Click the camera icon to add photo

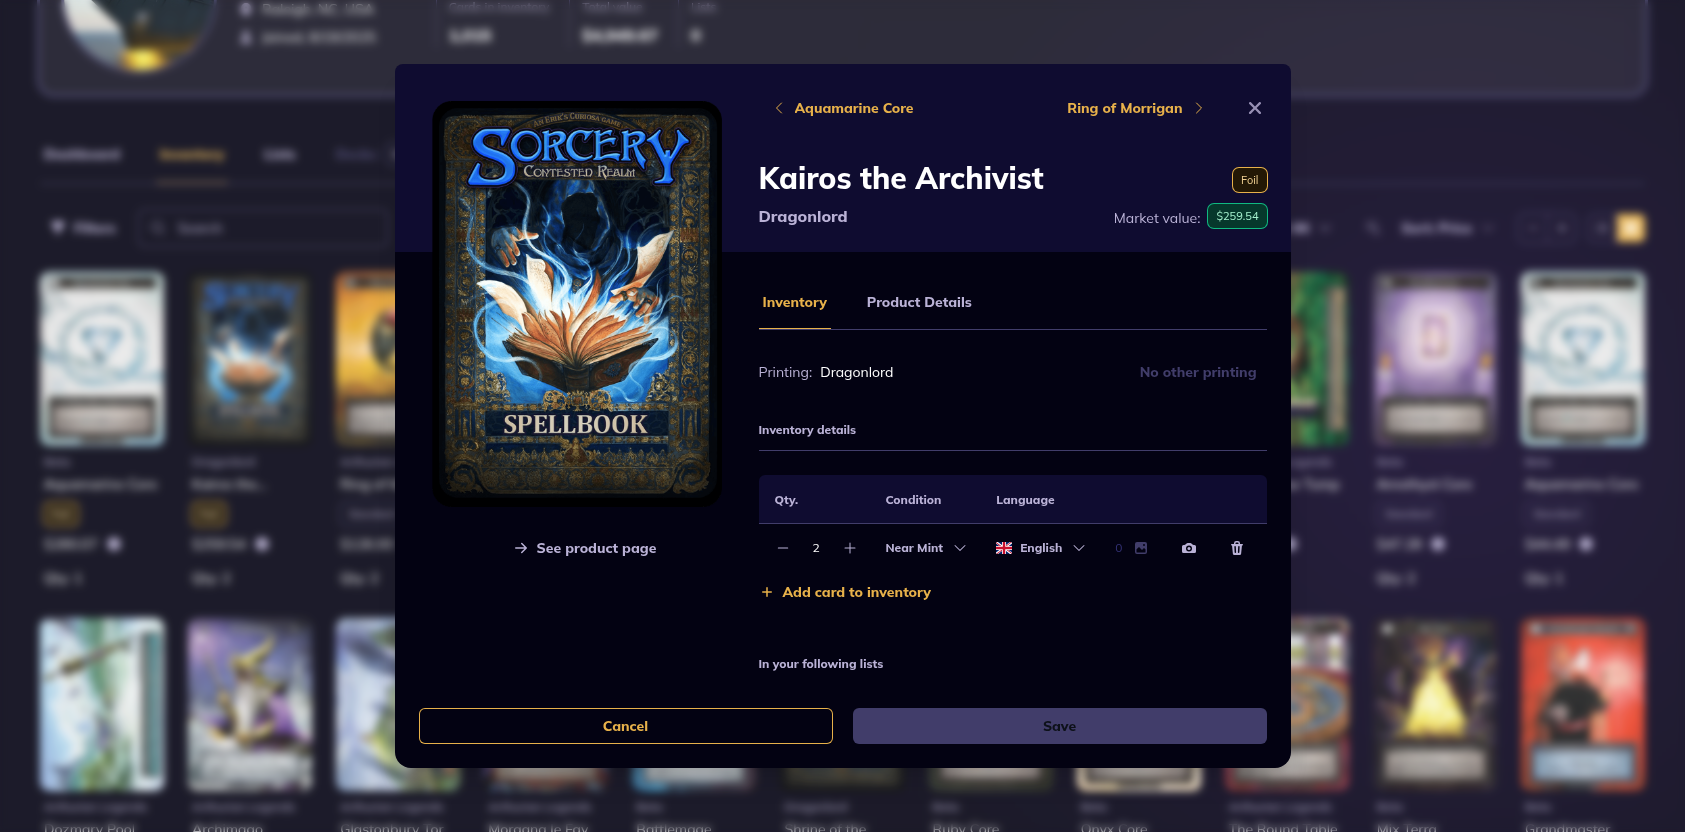(x=1188, y=548)
